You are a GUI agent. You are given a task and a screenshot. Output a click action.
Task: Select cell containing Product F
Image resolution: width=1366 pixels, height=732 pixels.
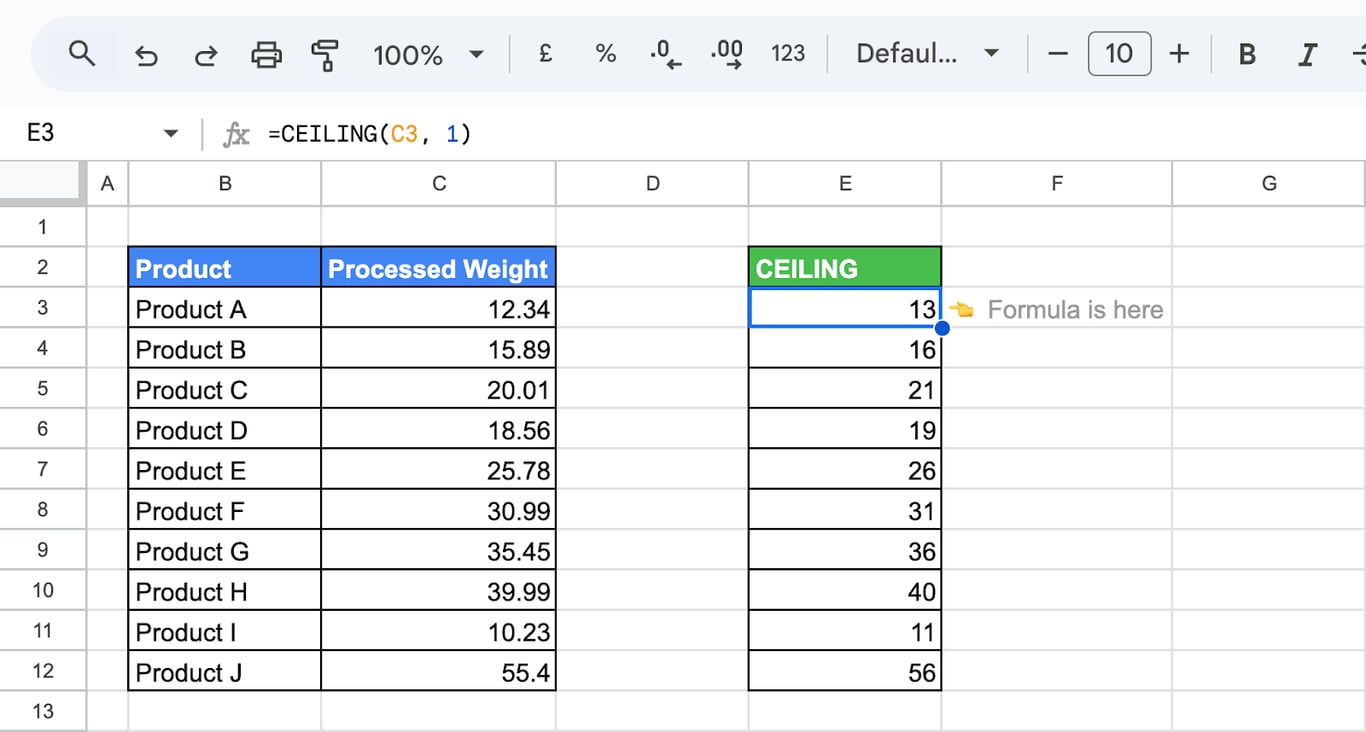(225, 509)
